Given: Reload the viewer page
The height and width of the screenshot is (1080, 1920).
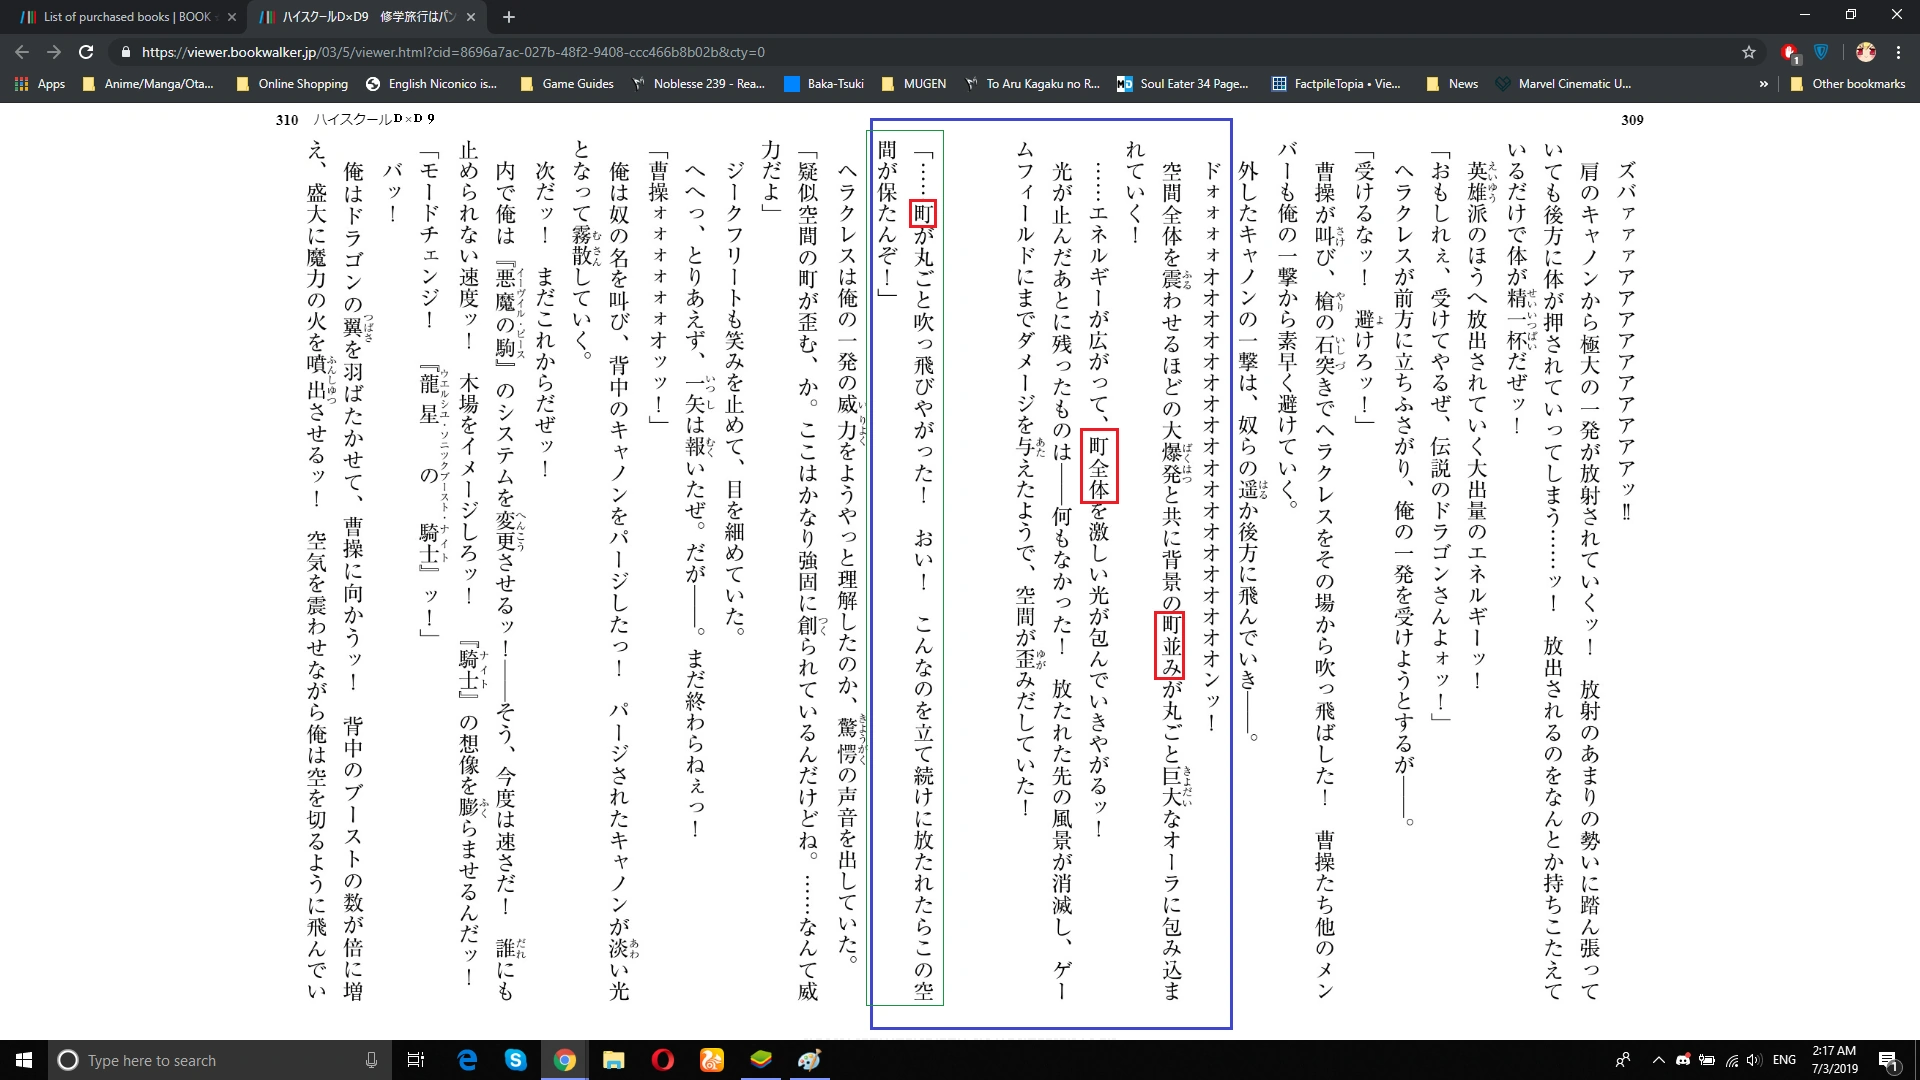Looking at the screenshot, I should [86, 52].
